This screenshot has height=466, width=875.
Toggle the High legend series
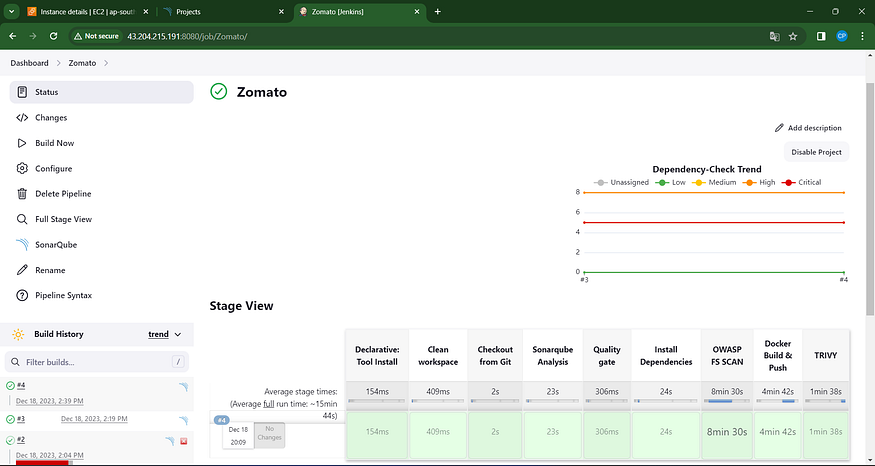click(x=759, y=182)
